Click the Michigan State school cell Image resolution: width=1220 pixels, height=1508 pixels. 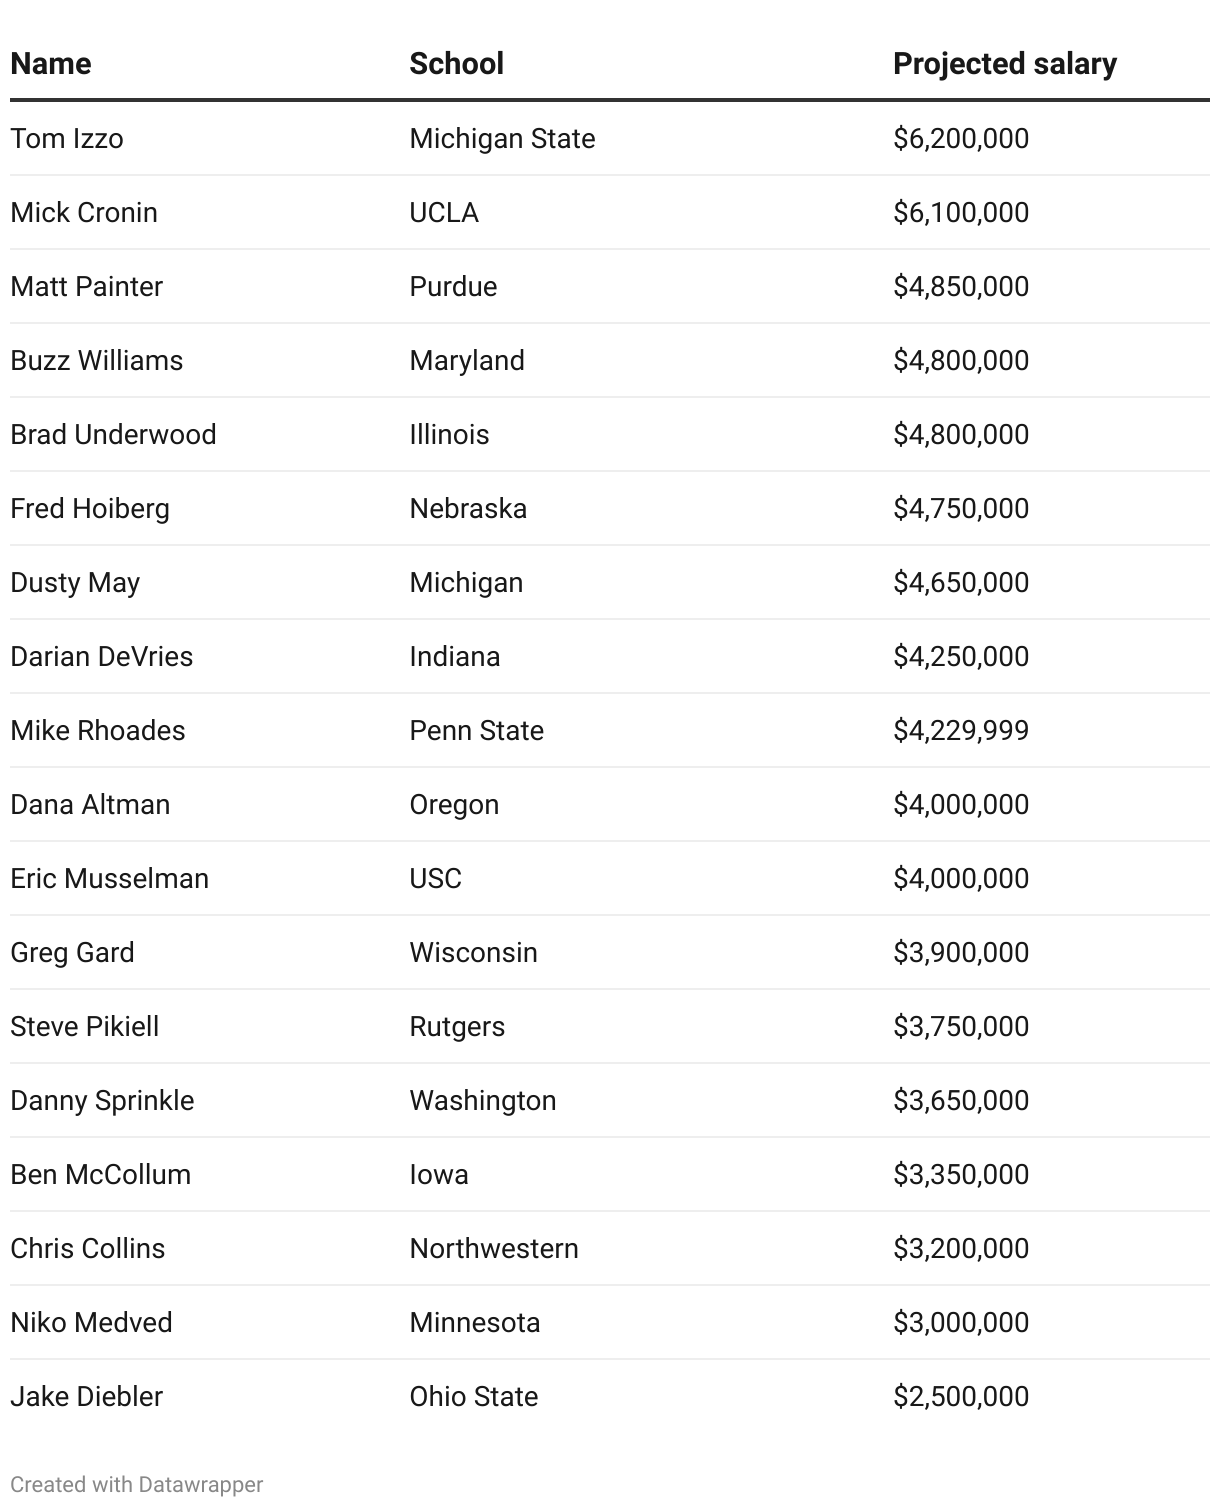[x=502, y=138]
